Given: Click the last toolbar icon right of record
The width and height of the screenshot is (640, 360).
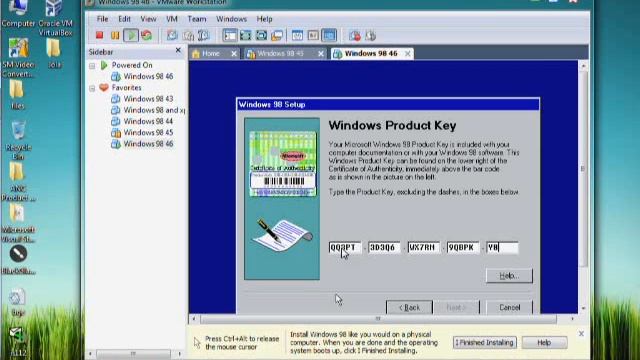Looking at the screenshot, I should [371, 35].
